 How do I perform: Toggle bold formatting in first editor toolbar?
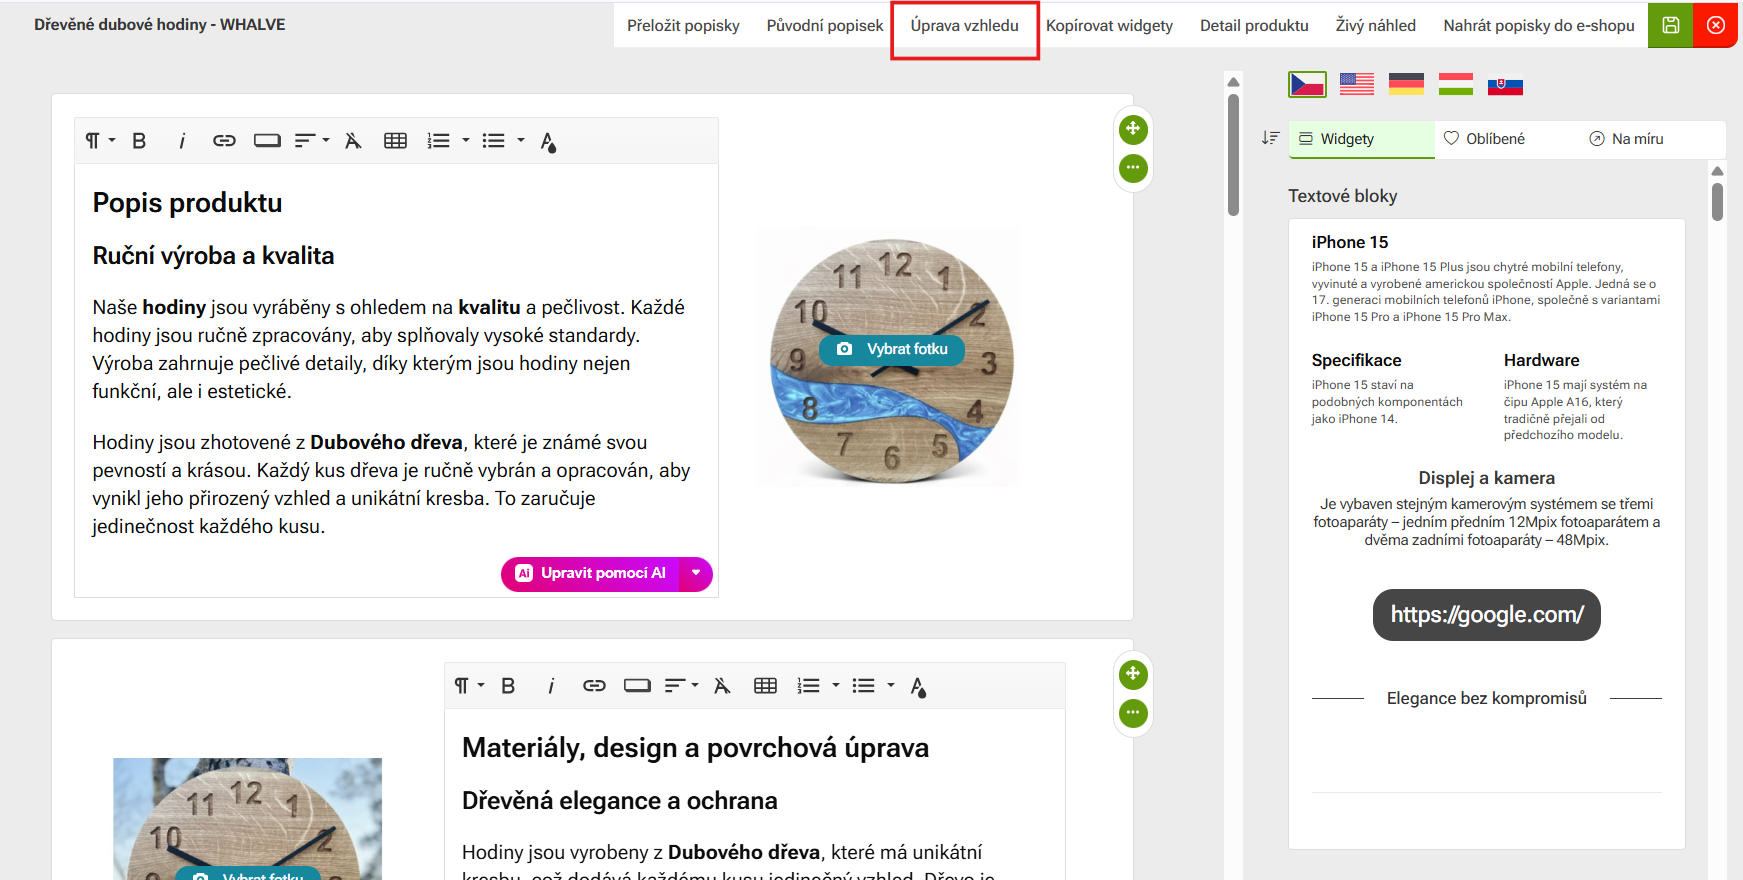pyautogui.click(x=139, y=141)
